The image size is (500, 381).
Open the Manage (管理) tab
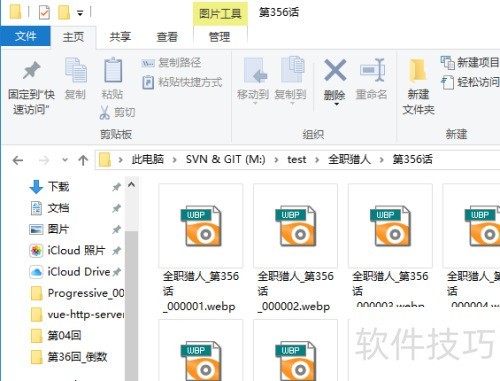(x=219, y=37)
